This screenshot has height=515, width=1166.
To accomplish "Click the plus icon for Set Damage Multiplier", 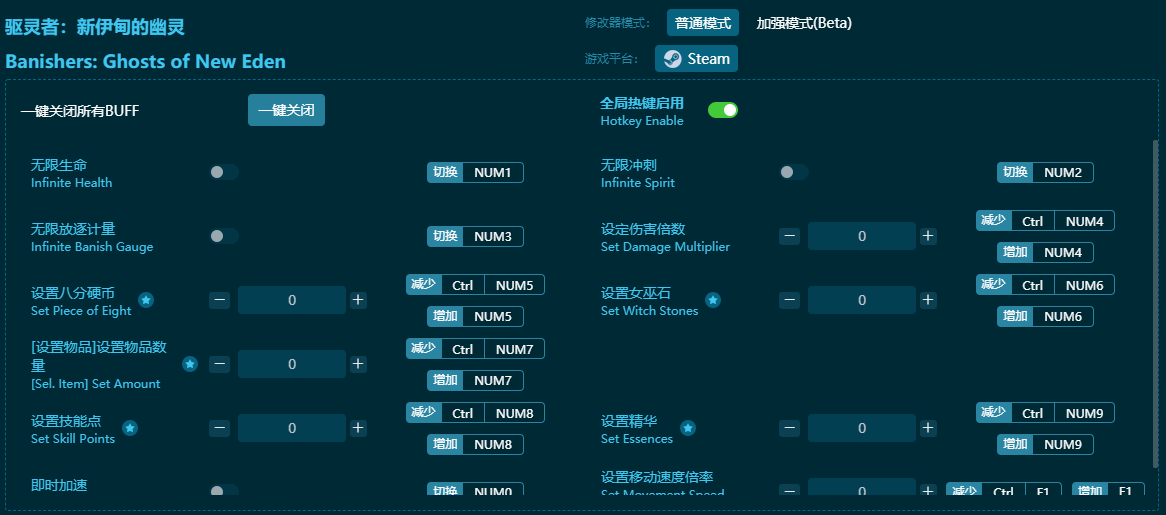I will pyautogui.click(x=928, y=236).
